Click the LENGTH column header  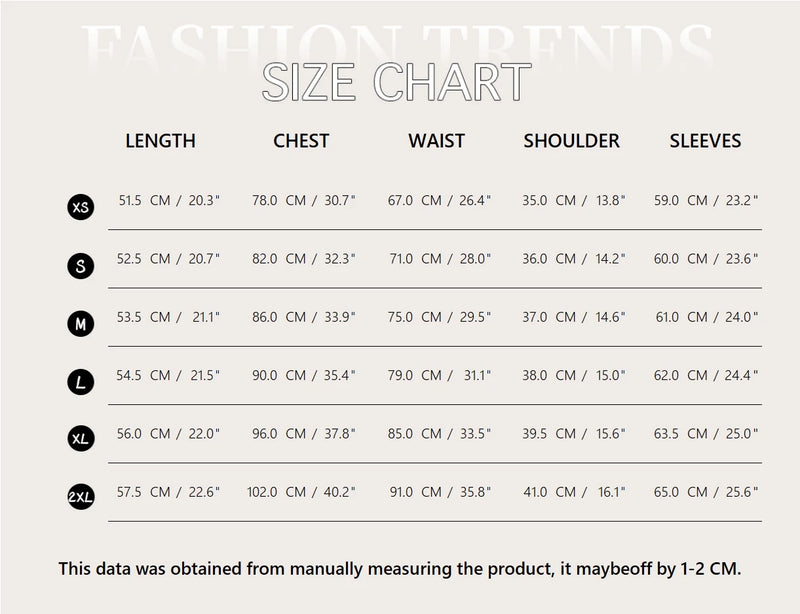coord(160,141)
